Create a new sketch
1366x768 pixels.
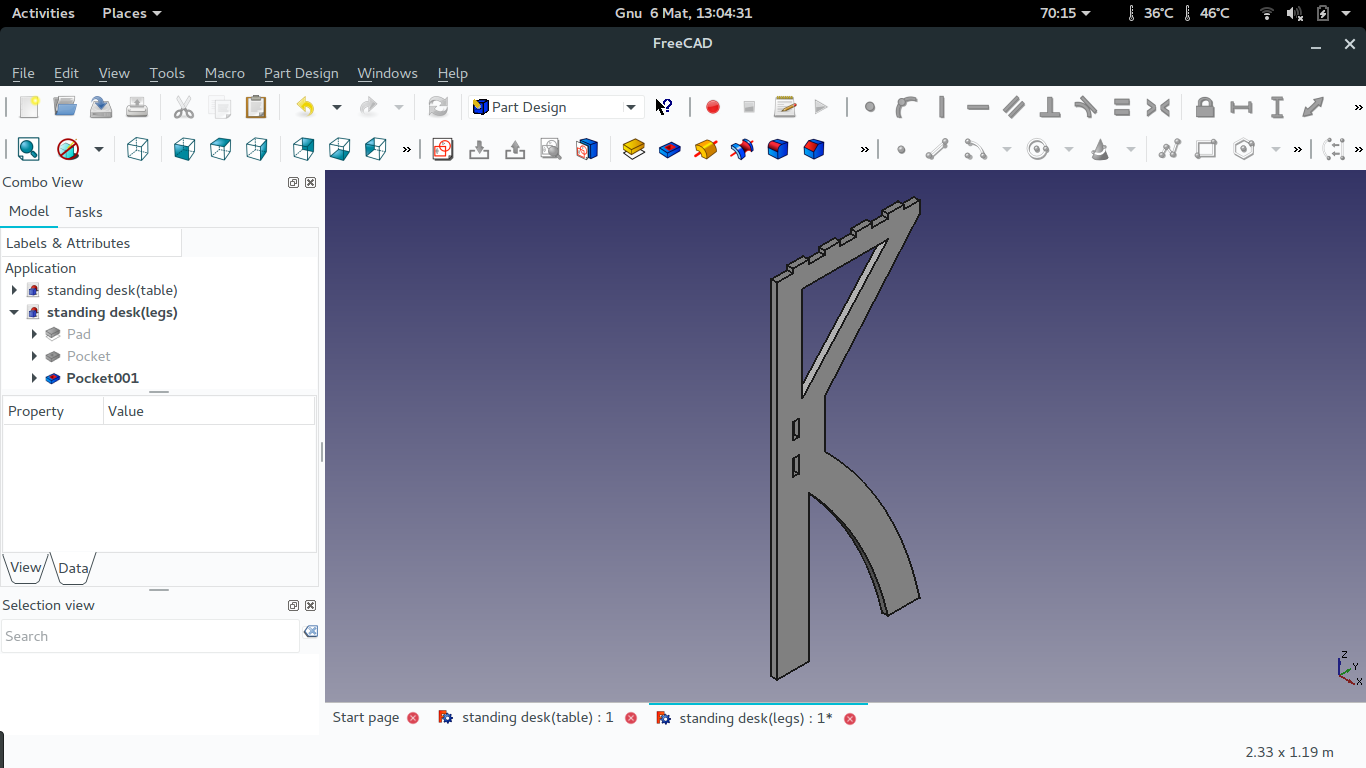tap(443, 148)
